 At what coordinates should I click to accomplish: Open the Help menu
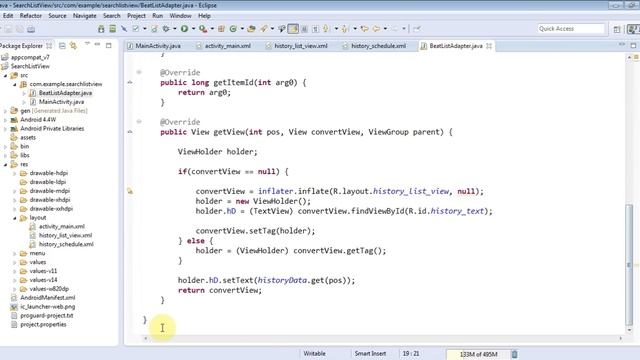click(x=204, y=16)
